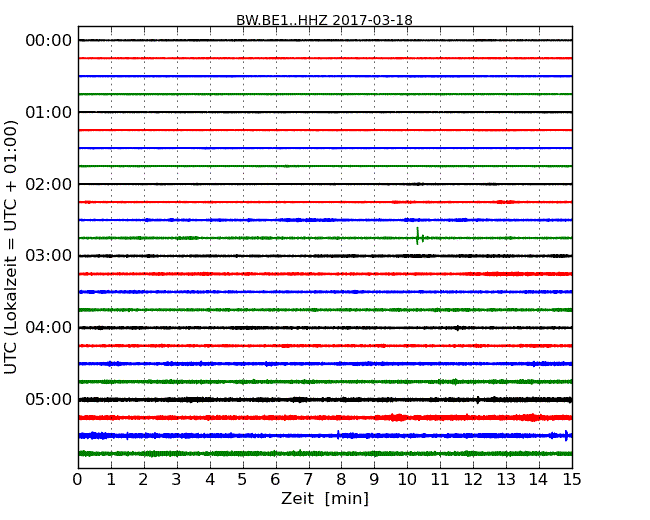Click the 04:00 time label
Viewport: 650px width, 520px height.
(49, 328)
